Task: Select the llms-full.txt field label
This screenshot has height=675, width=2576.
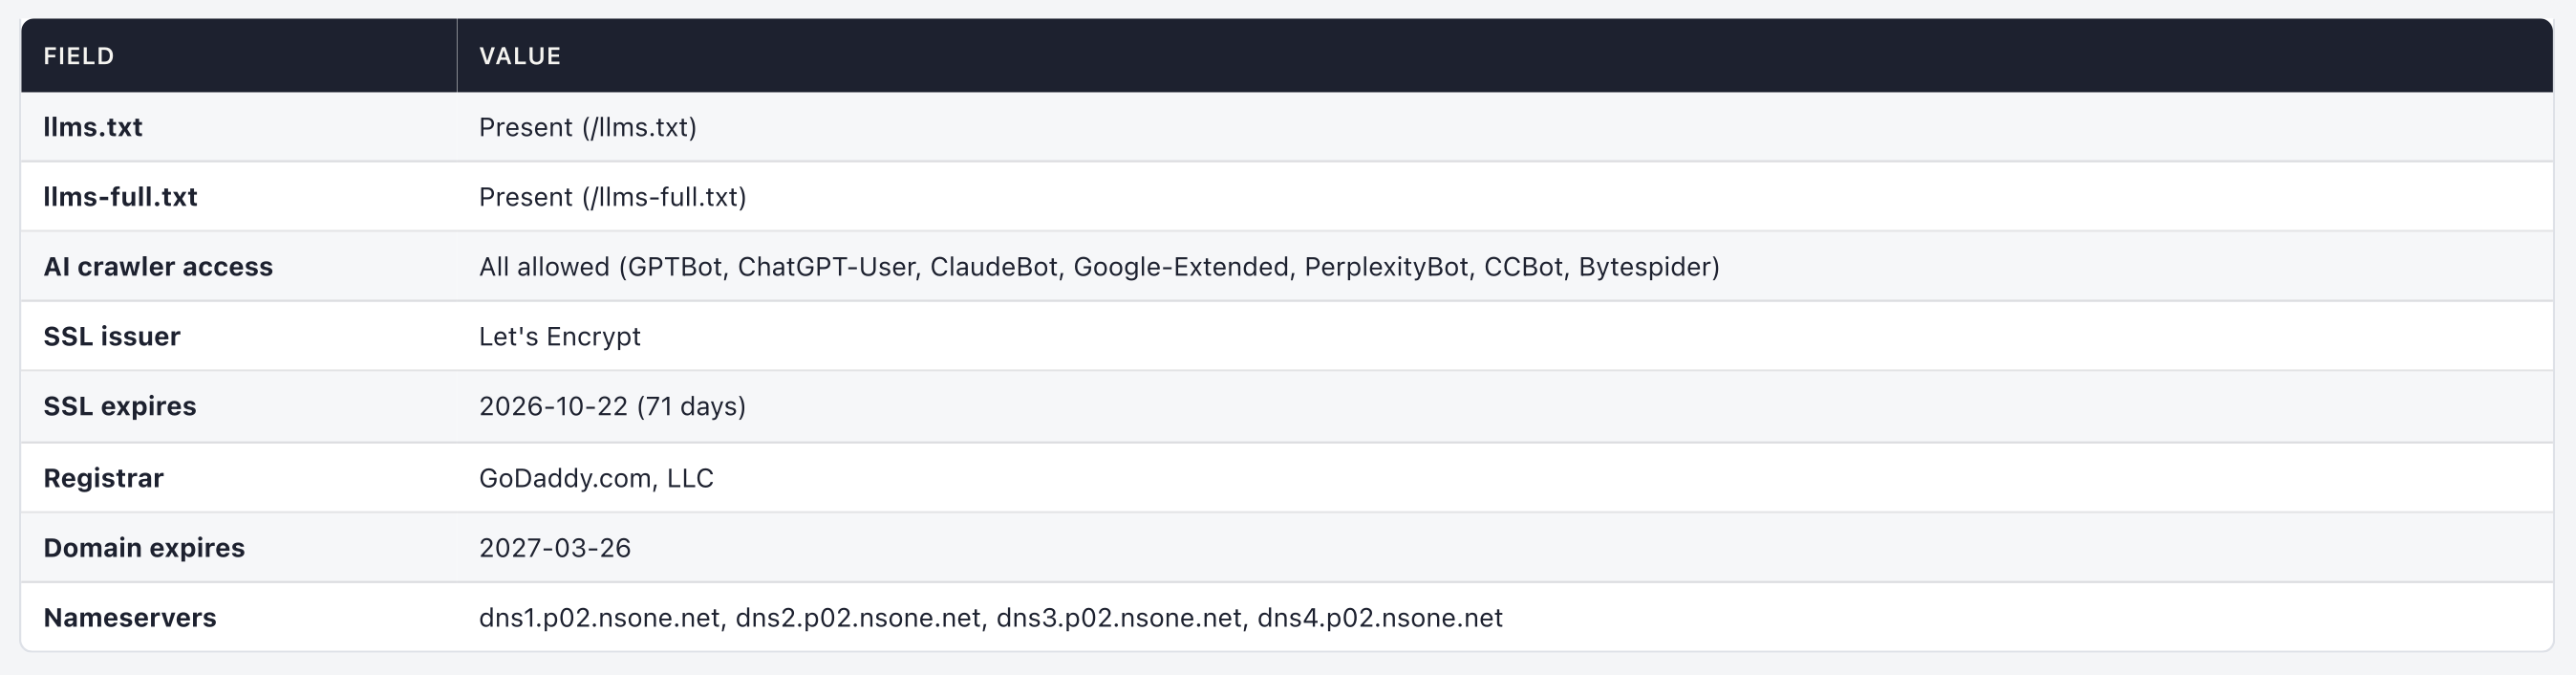Action: point(120,197)
